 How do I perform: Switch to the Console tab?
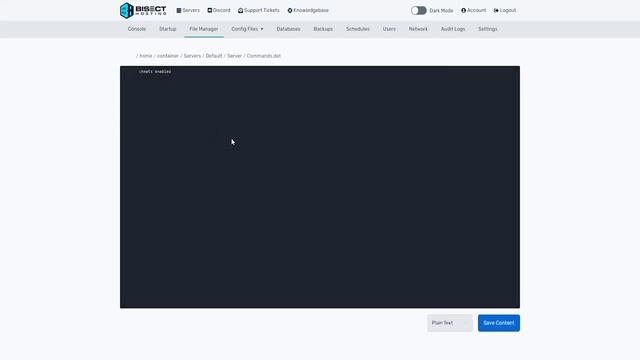[x=137, y=29]
